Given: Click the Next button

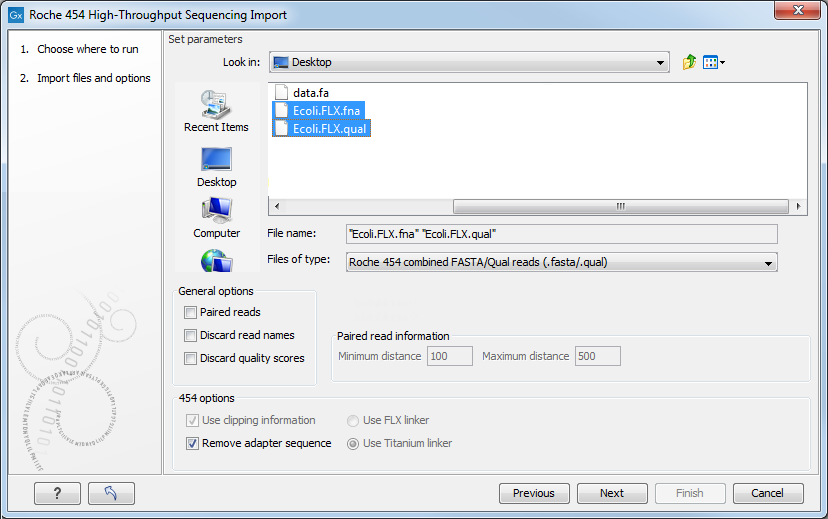Looking at the screenshot, I should click(x=612, y=493).
